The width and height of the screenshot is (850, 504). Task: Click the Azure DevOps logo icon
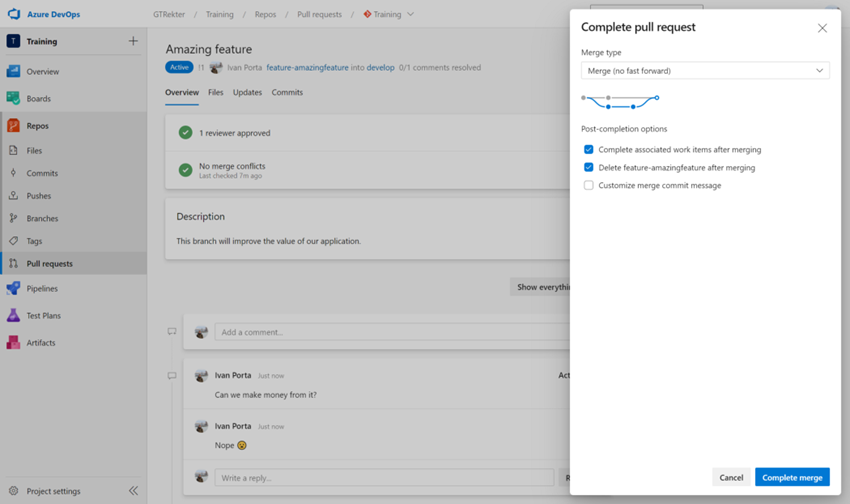tap(14, 14)
